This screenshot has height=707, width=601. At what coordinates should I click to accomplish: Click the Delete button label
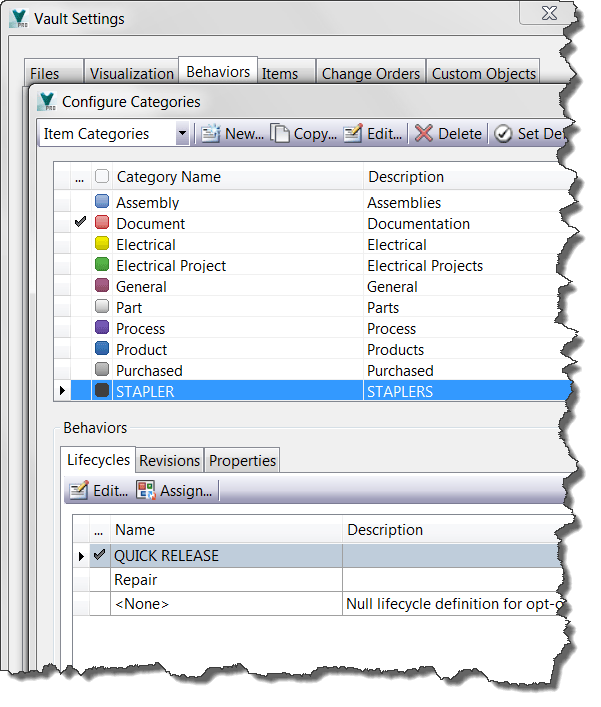click(460, 134)
